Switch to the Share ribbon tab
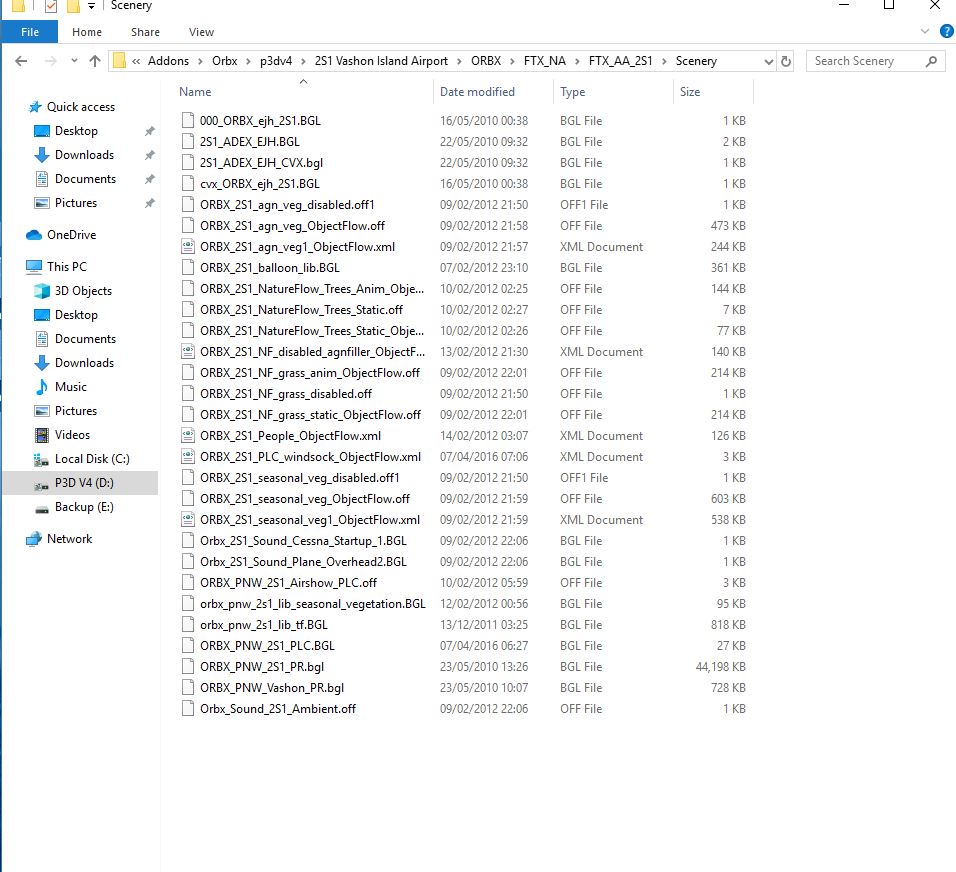The height and width of the screenshot is (872, 956). [x=145, y=32]
